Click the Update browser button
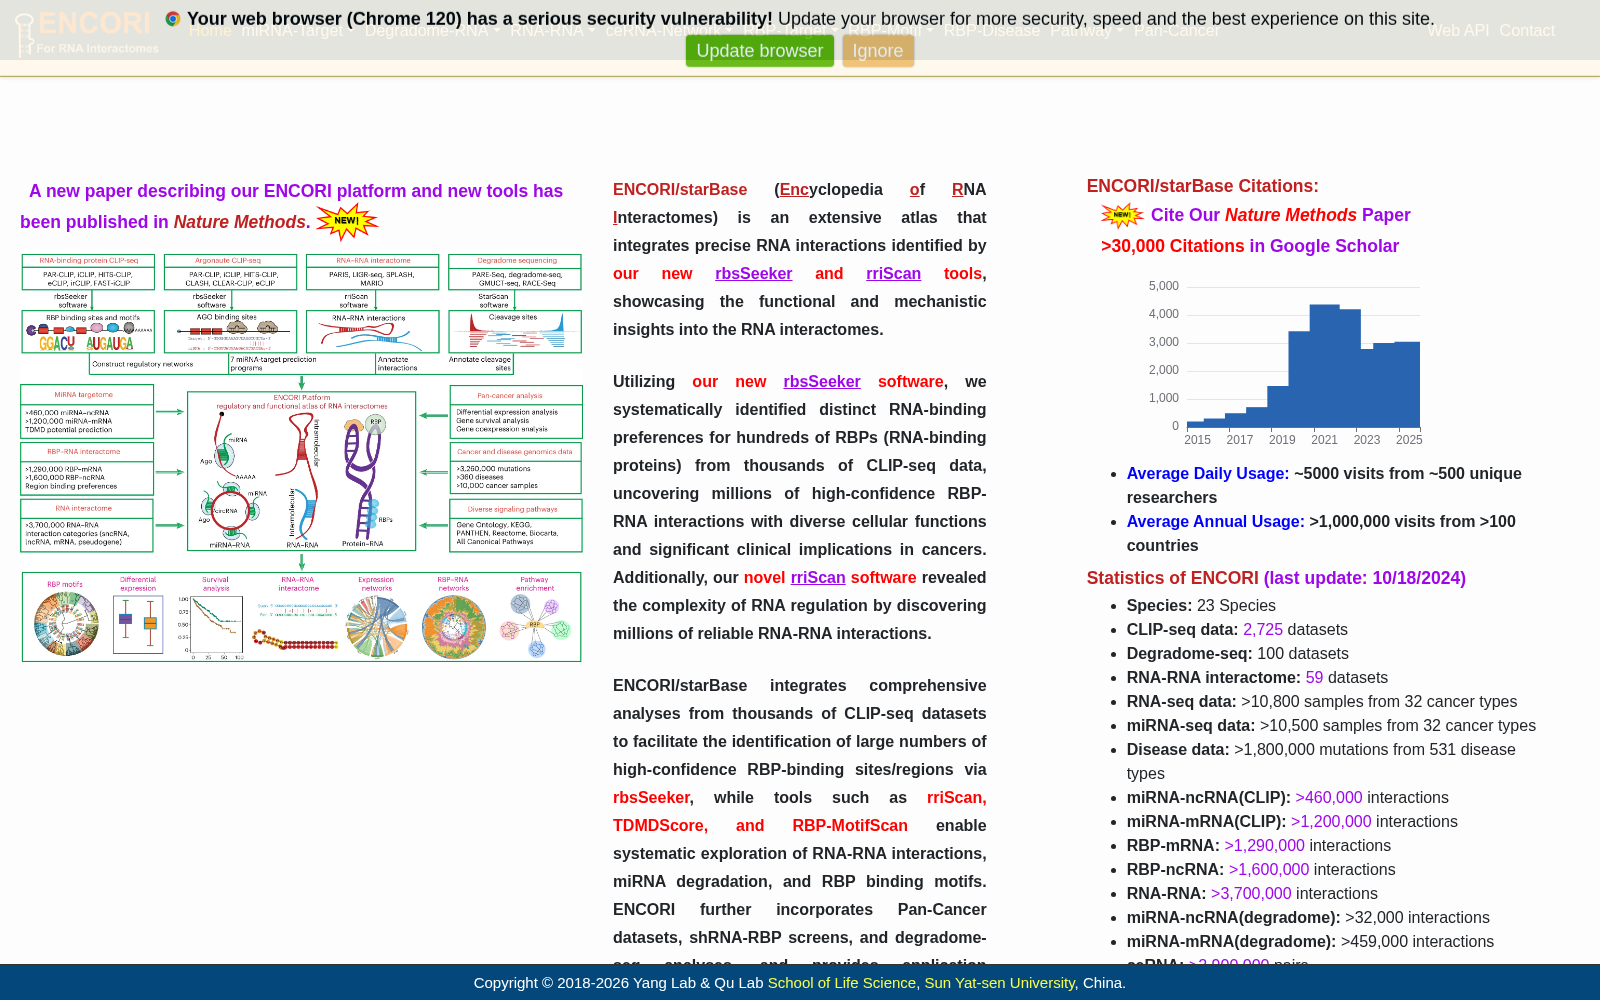Image resolution: width=1600 pixels, height=1000 pixels. pyautogui.click(x=760, y=51)
